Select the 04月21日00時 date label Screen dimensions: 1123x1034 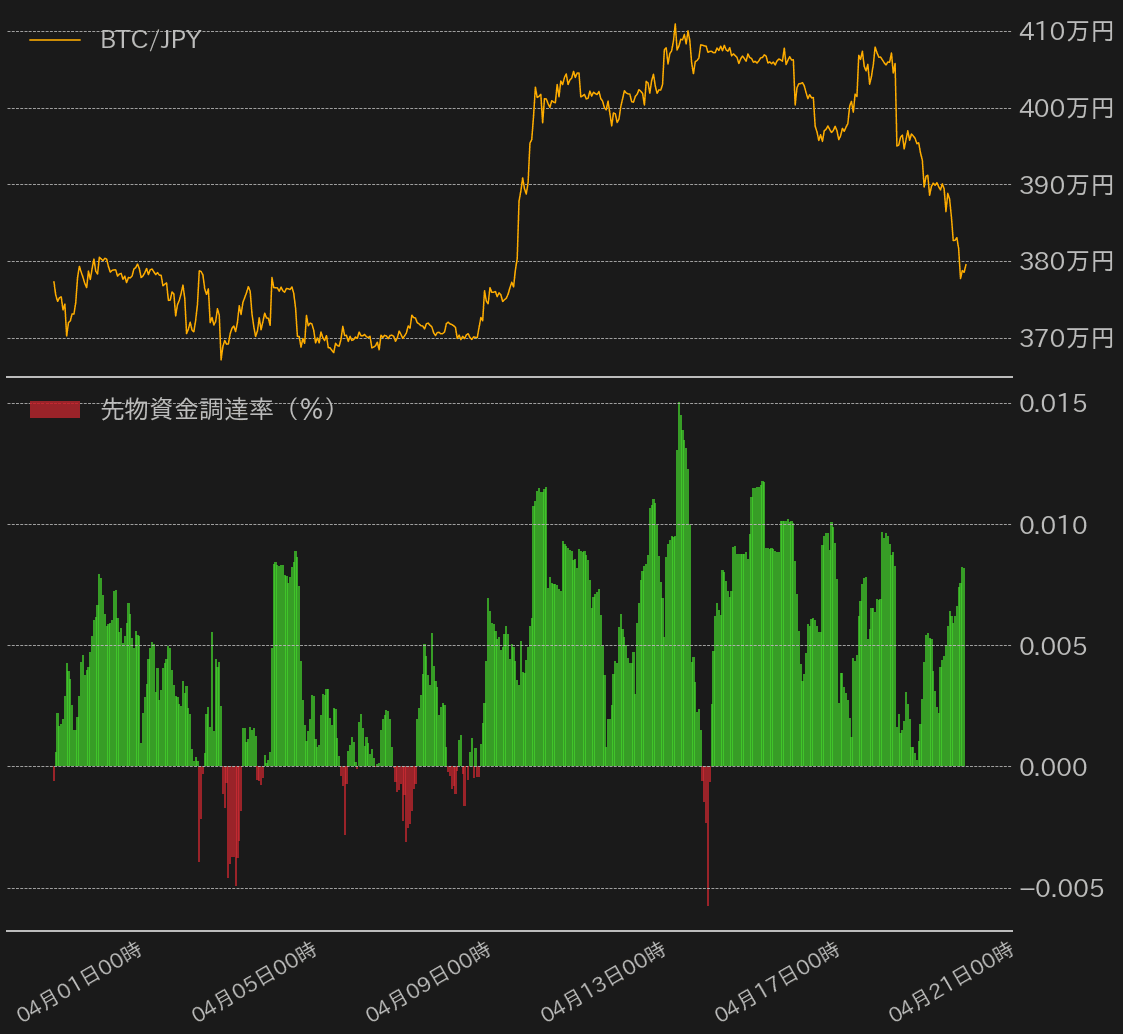(x=953, y=982)
